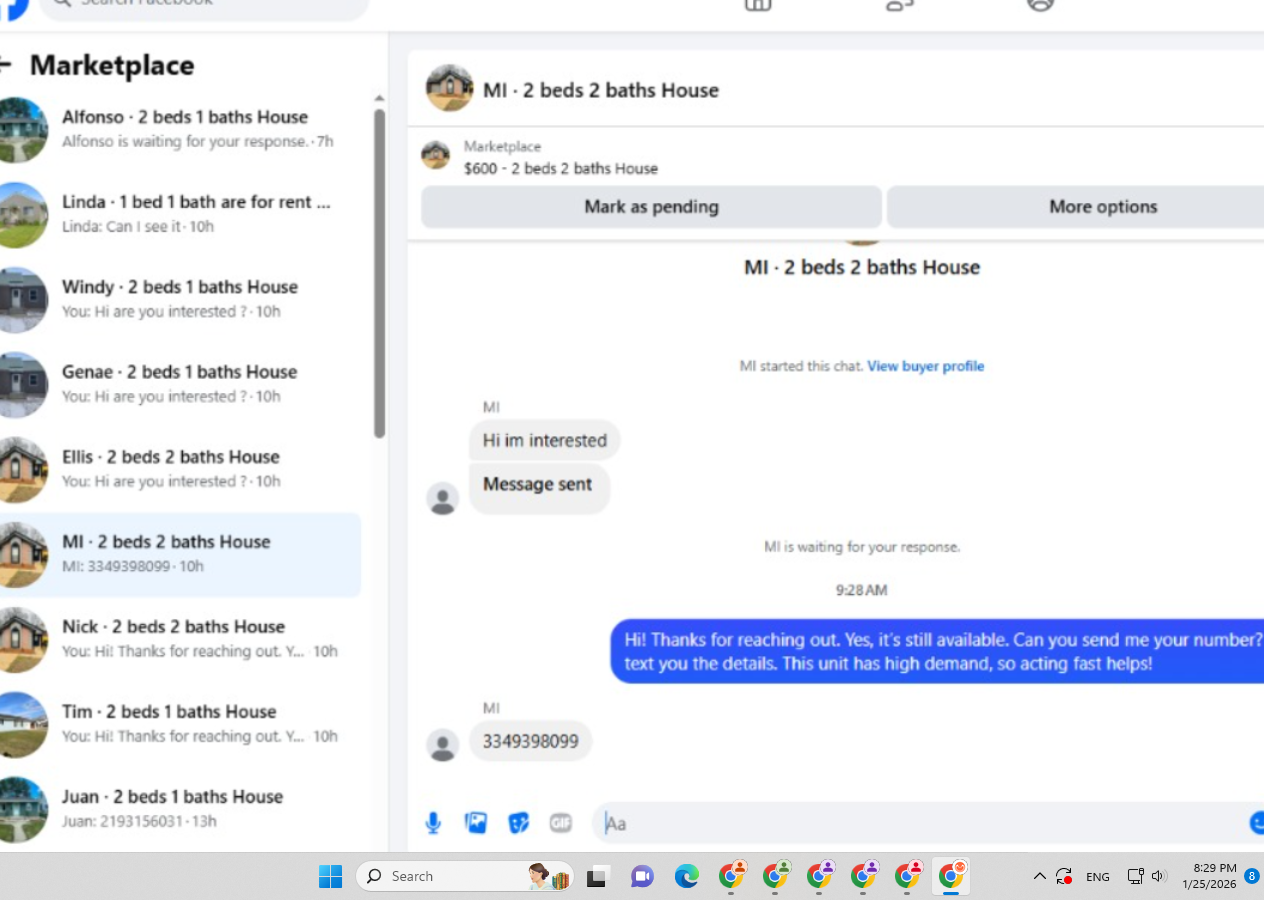The image size is (1264, 900).
Task: Click Juan's listing thumbnail
Action: pos(20,810)
